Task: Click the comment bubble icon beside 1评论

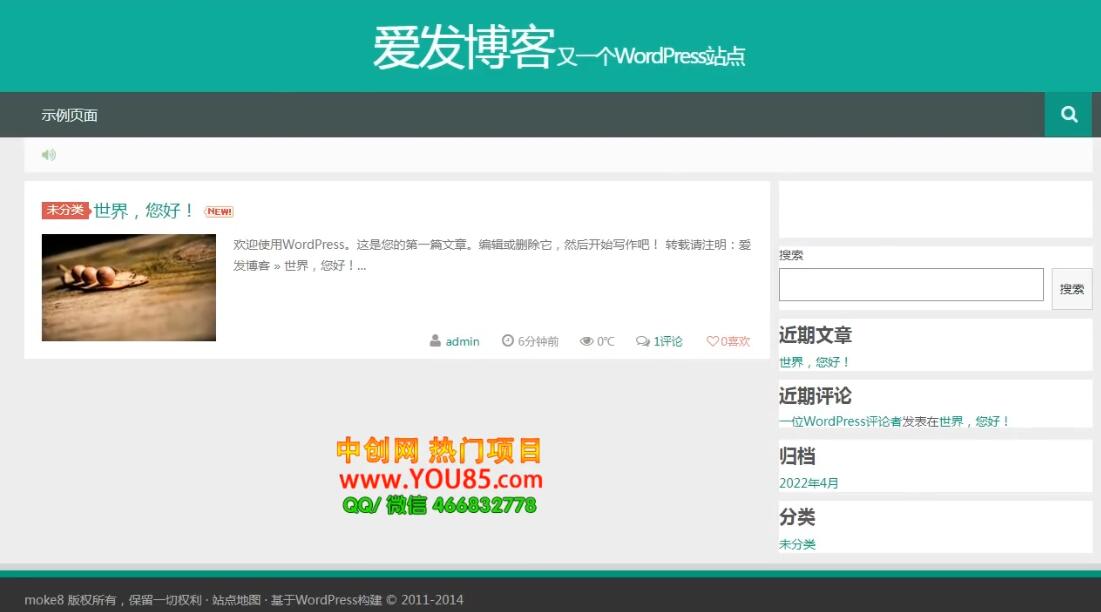Action: point(641,340)
